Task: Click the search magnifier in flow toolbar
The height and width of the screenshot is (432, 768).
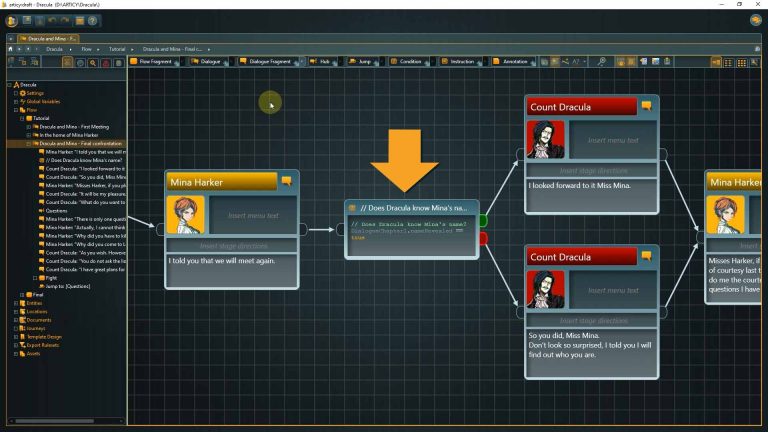Action: (x=601, y=61)
